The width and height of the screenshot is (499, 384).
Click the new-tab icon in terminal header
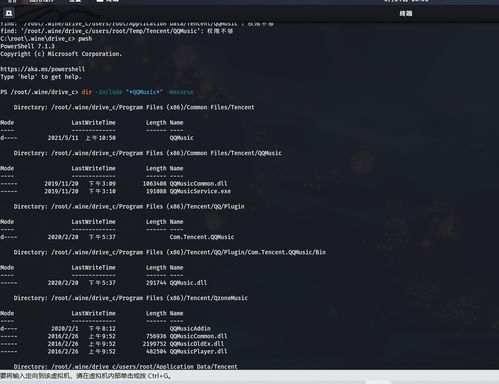[x=9, y=13]
